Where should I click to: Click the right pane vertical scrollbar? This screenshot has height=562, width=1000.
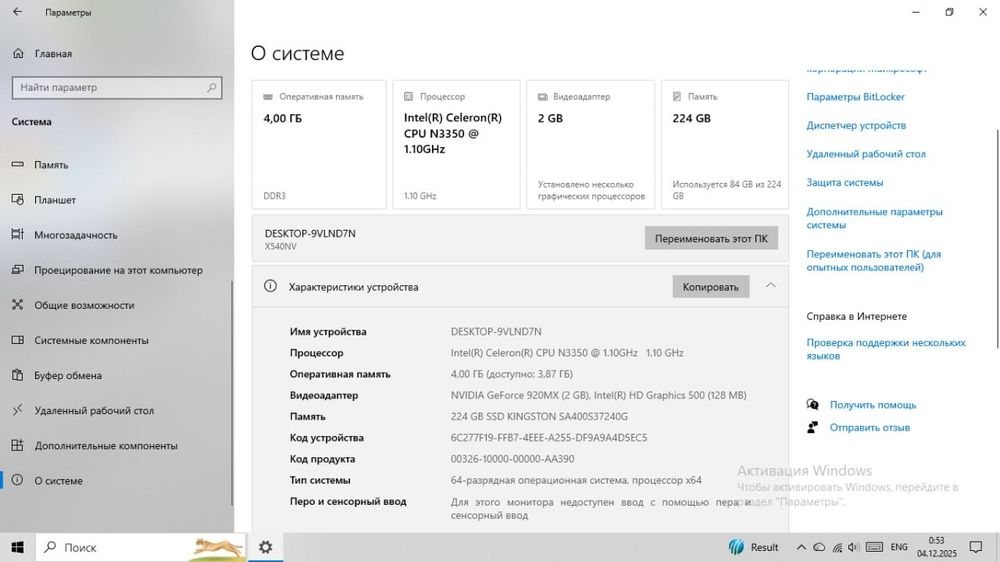point(997,239)
